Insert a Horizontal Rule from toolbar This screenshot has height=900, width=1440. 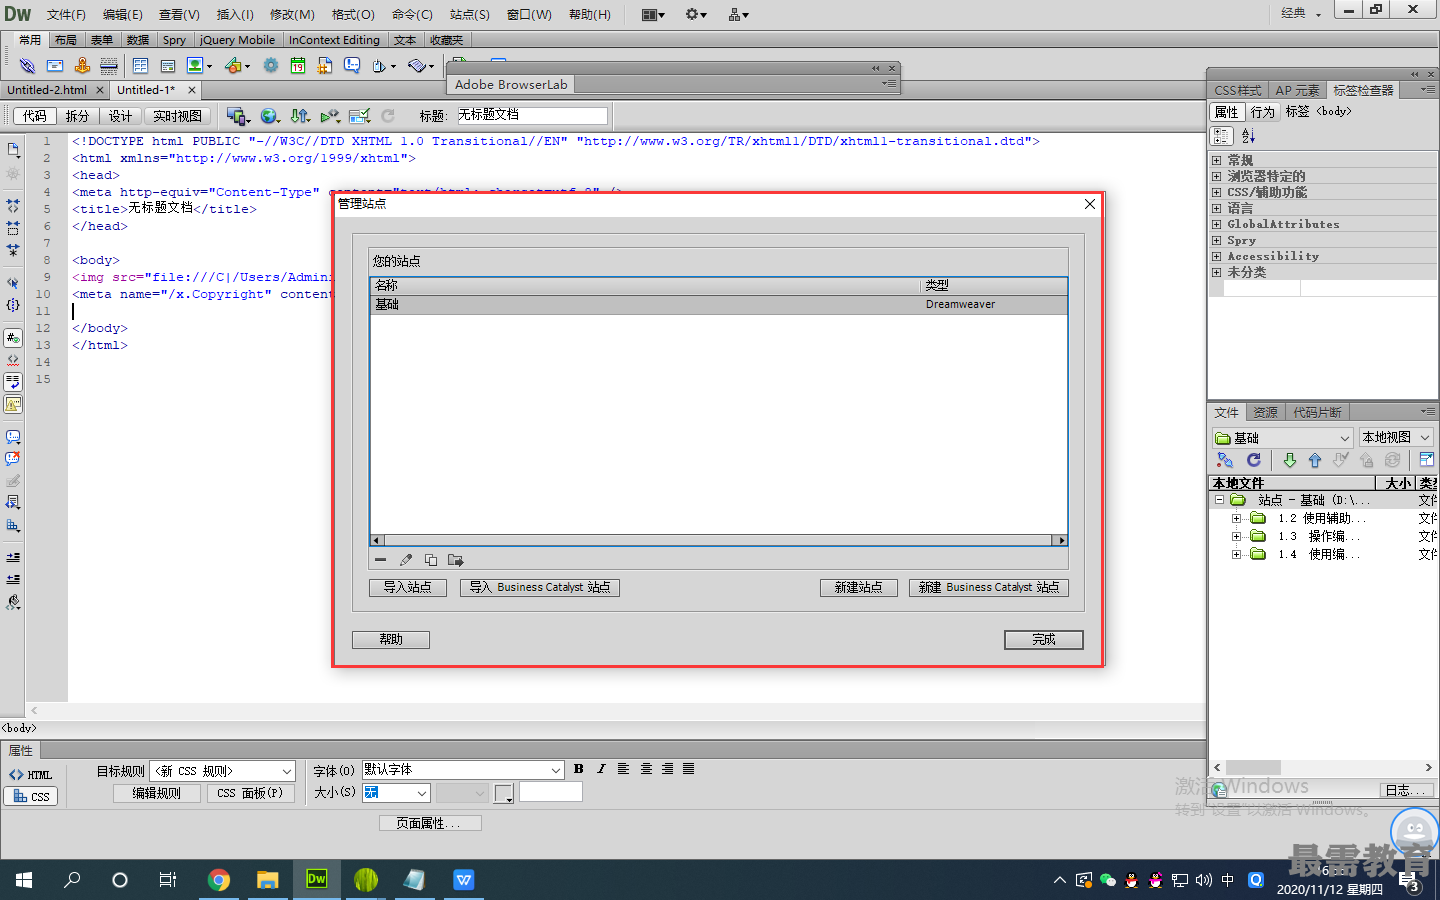[109, 66]
